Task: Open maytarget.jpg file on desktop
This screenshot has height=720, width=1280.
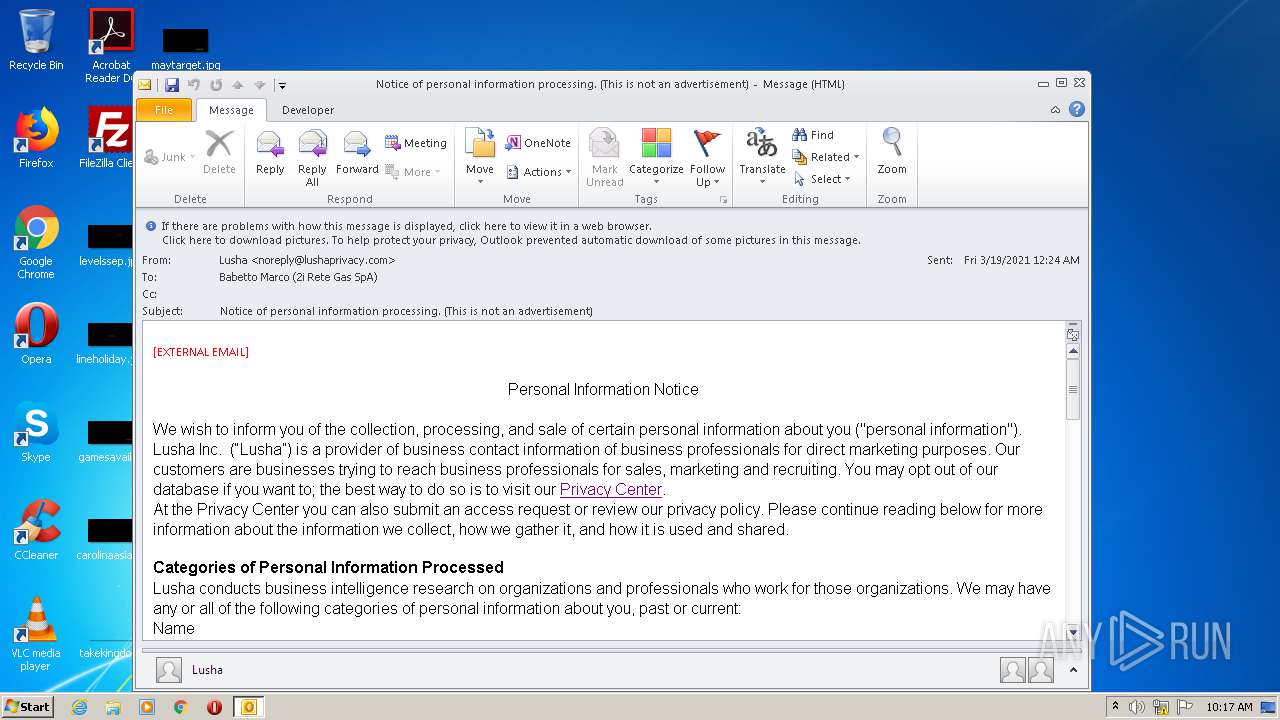Action: [186, 48]
